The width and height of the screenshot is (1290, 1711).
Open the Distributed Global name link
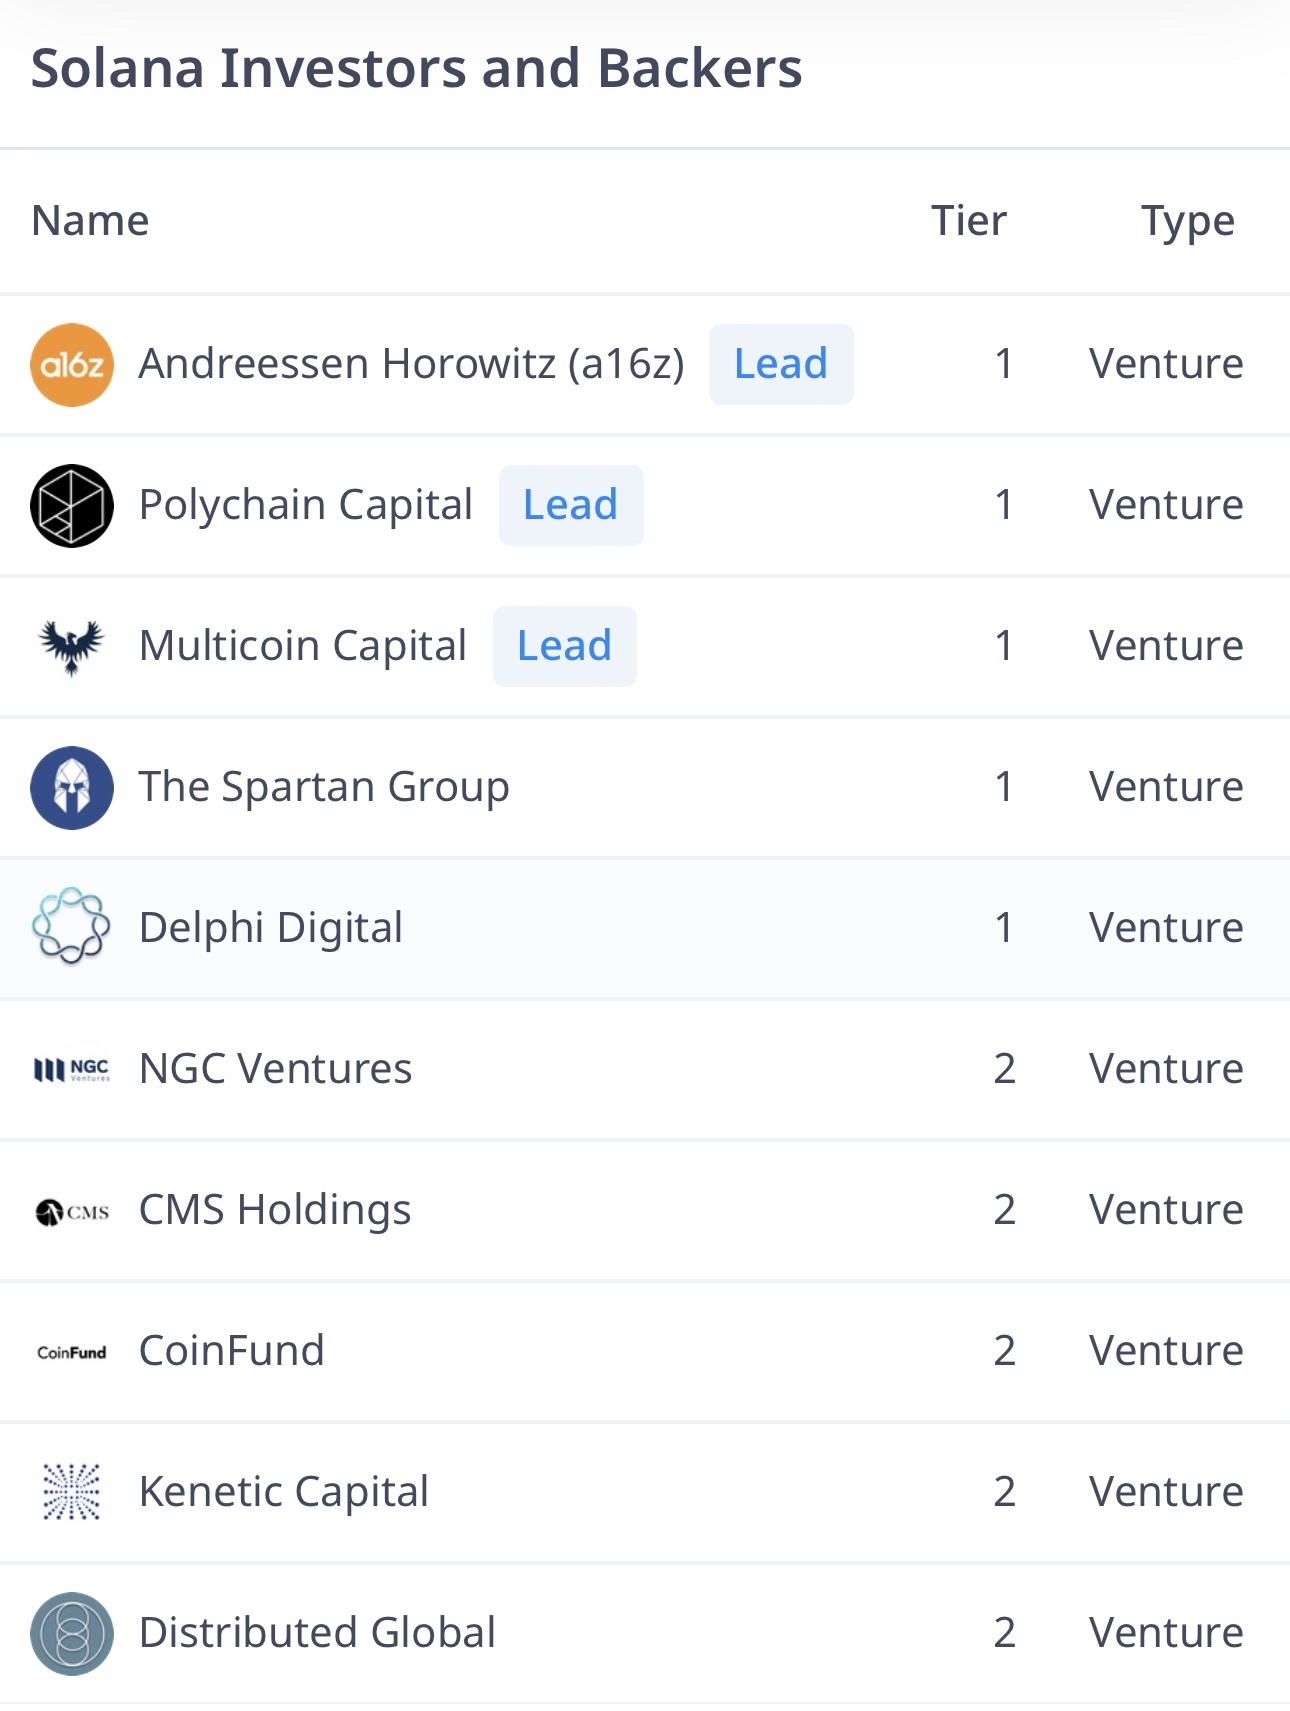point(317,1633)
